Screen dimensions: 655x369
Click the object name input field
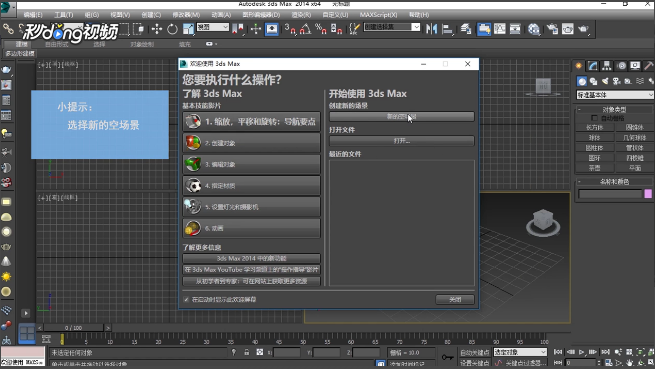pos(610,194)
